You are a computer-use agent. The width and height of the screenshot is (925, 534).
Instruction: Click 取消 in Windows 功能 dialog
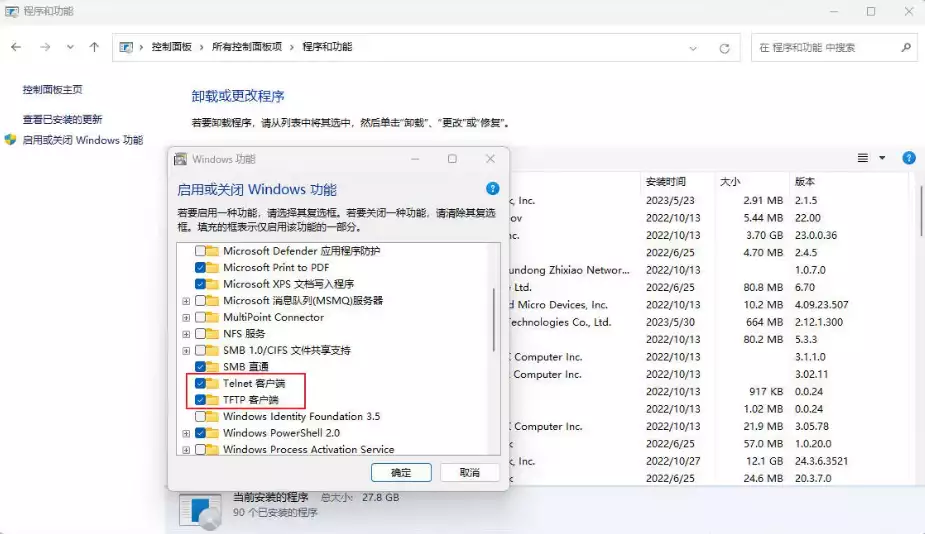[470, 473]
